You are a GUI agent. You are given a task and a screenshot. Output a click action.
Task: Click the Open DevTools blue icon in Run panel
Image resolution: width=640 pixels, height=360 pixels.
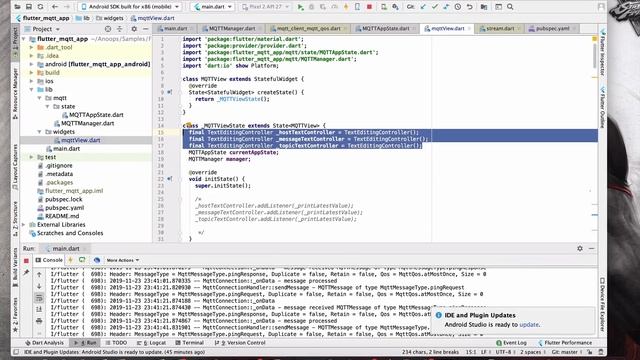coord(97,260)
